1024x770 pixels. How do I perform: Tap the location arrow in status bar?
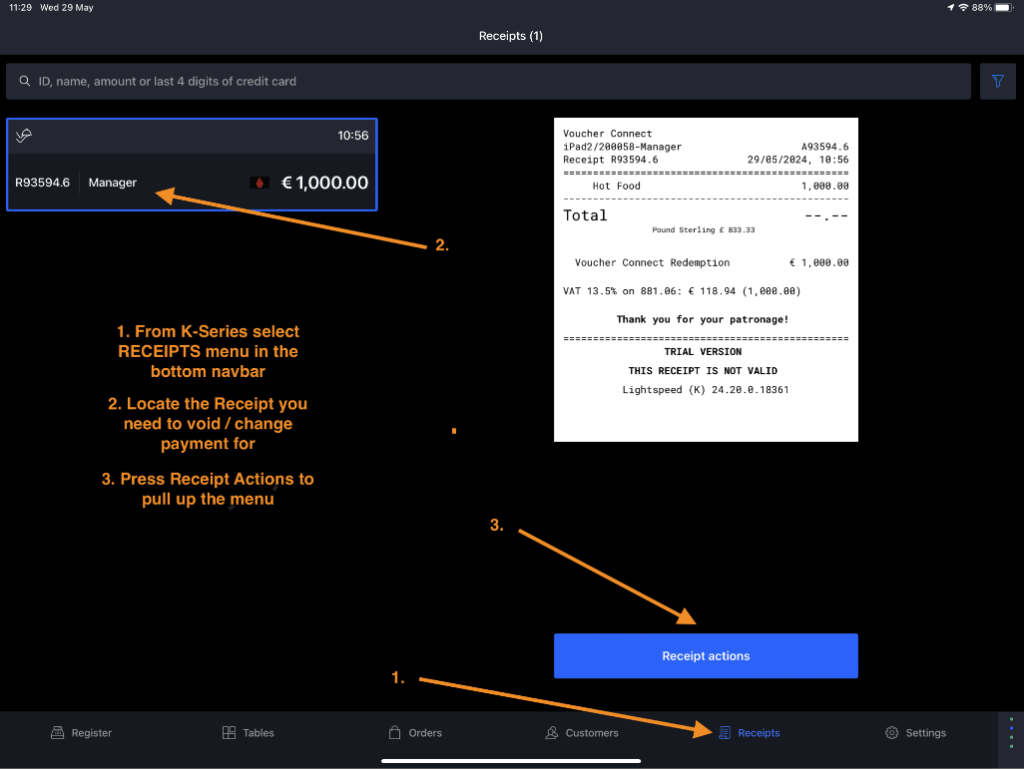point(950,8)
